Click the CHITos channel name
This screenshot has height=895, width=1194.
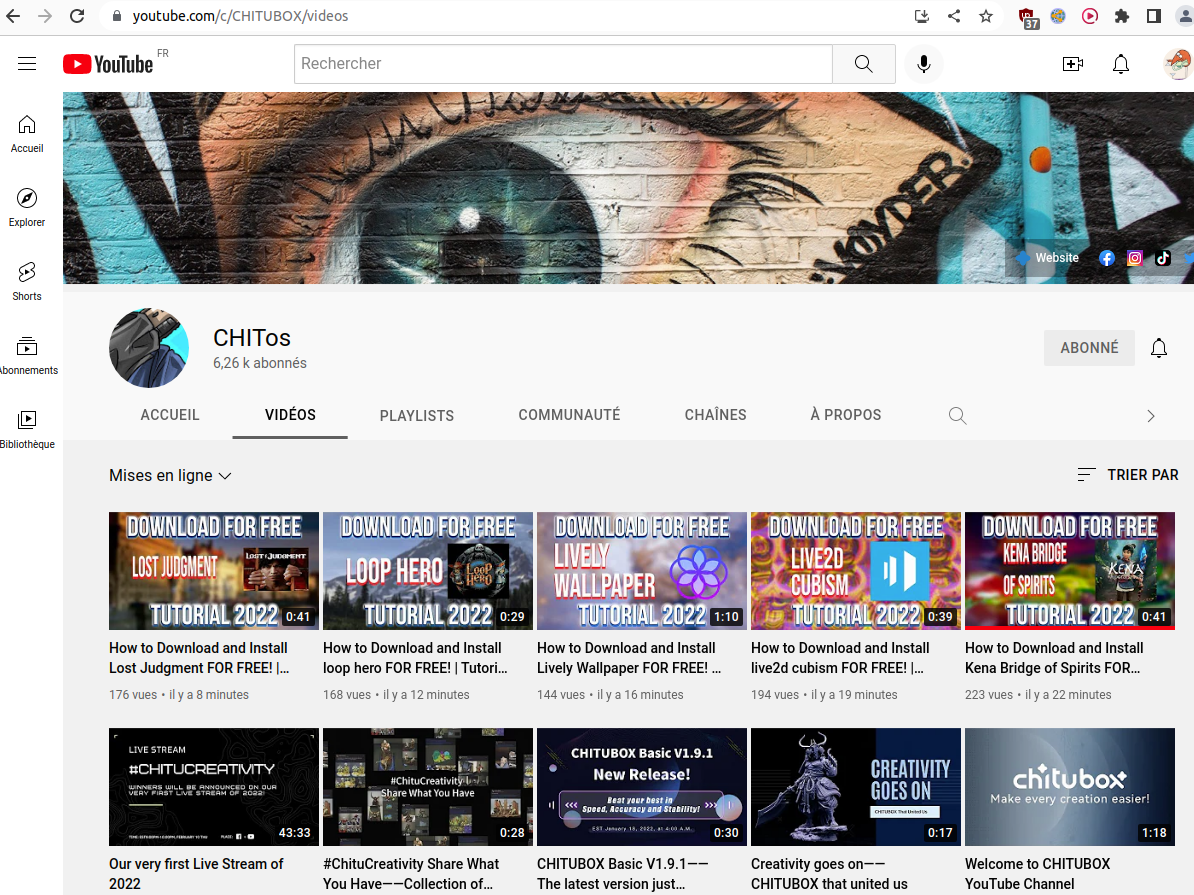[252, 337]
